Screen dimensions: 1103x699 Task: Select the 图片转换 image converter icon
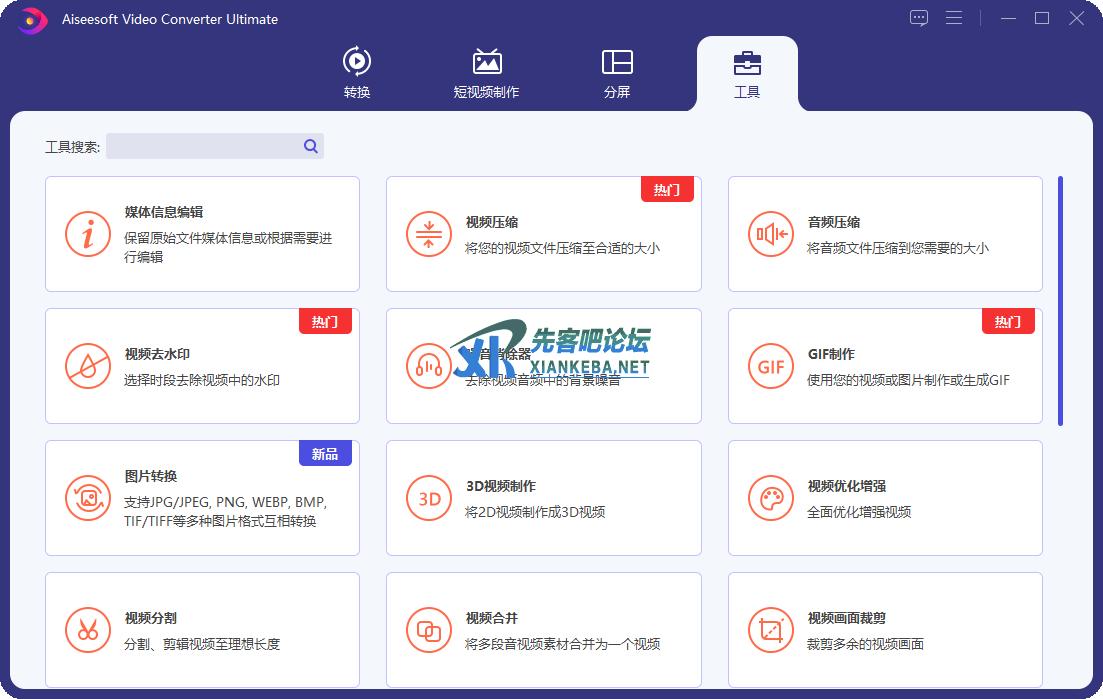88,499
